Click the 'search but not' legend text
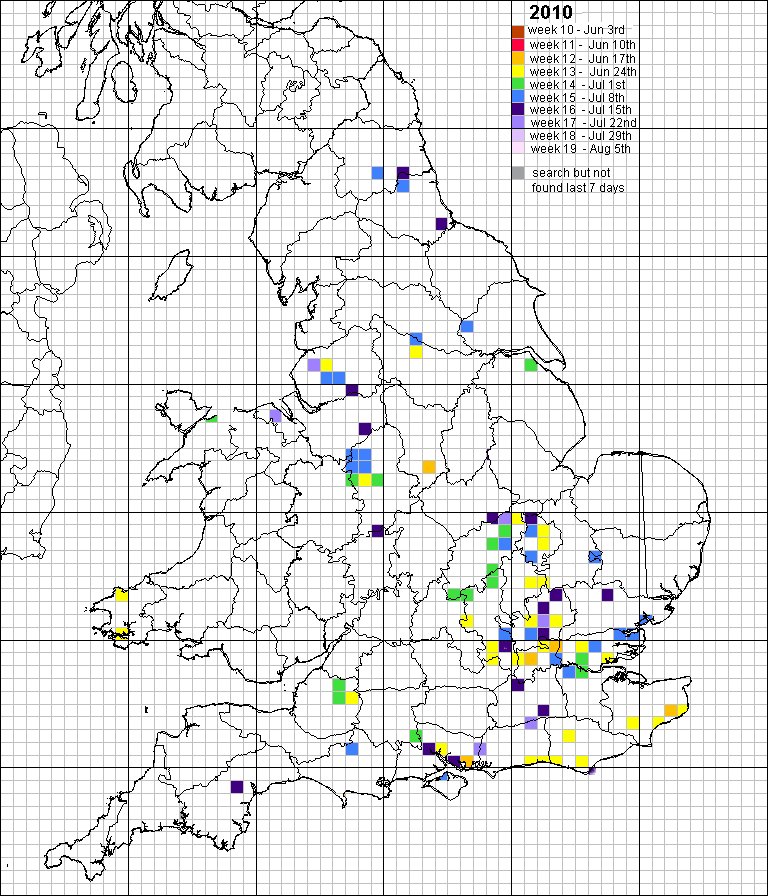768x896 pixels. [x=571, y=173]
